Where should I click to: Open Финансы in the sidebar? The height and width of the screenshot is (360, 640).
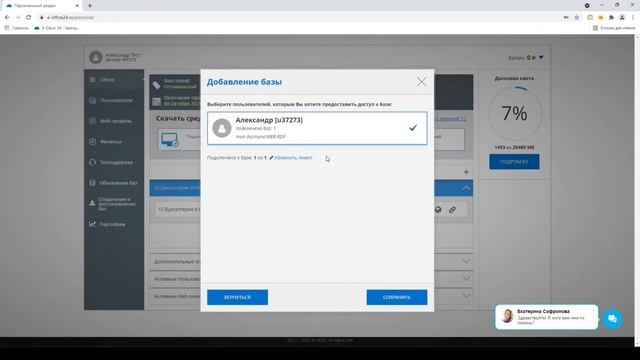pos(111,142)
